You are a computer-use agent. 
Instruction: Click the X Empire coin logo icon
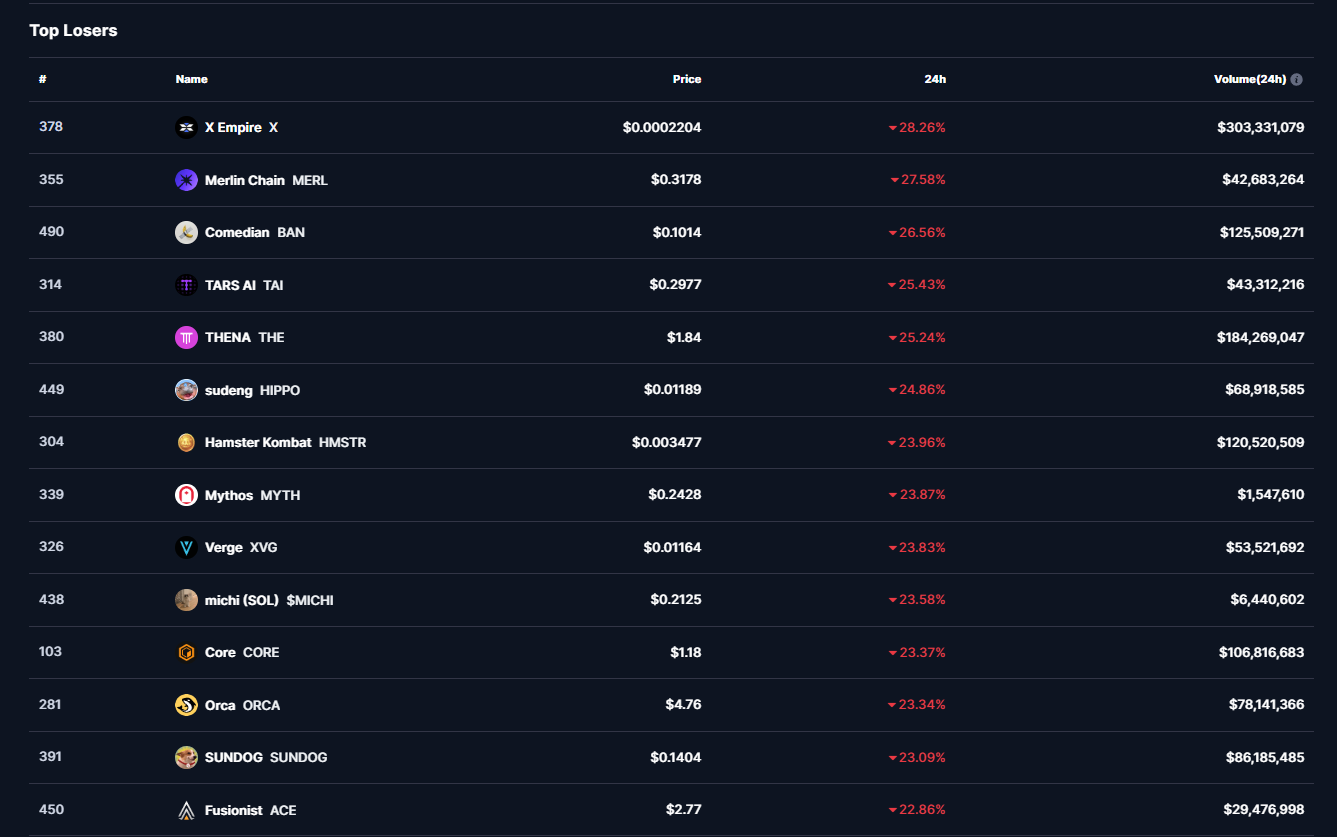click(x=186, y=128)
